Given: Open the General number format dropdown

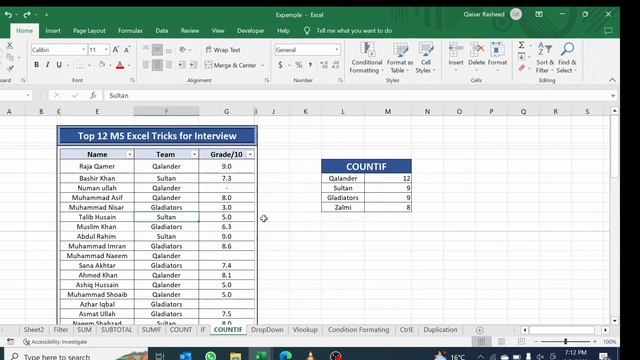Looking at the screenshot, I should click(x=337, y=50).
